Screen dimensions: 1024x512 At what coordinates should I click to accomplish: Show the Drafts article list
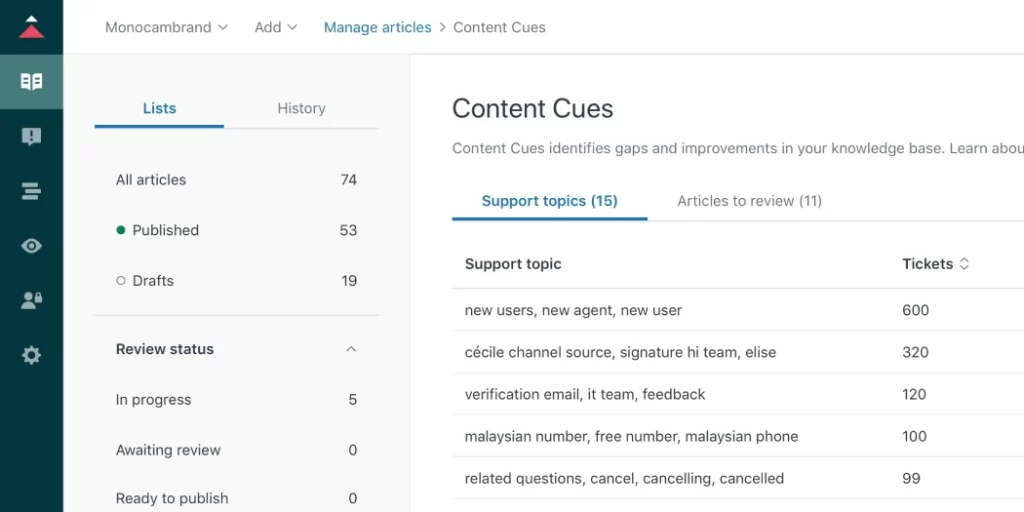[x=152, y=281]
